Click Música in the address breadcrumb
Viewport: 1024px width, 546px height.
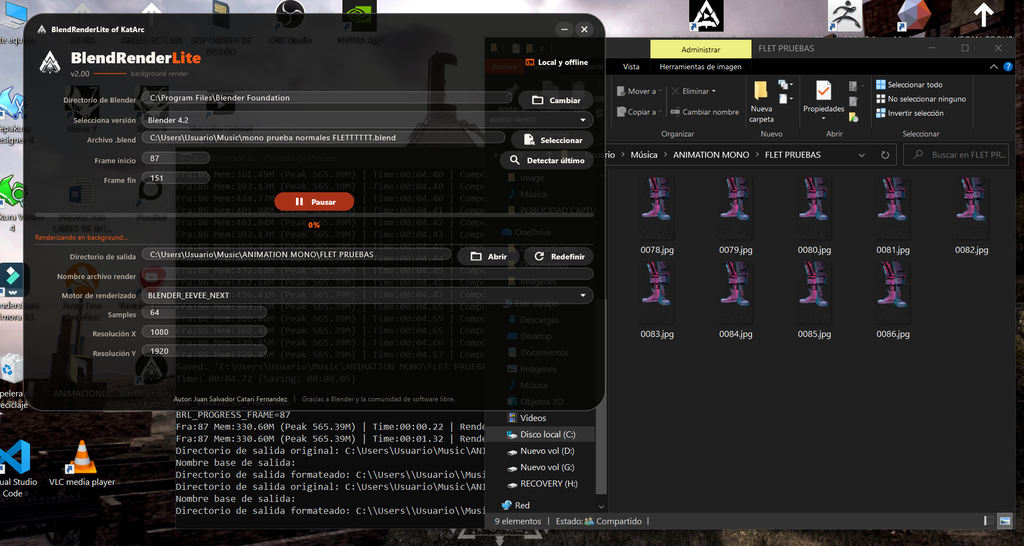[x=644, y=155]
